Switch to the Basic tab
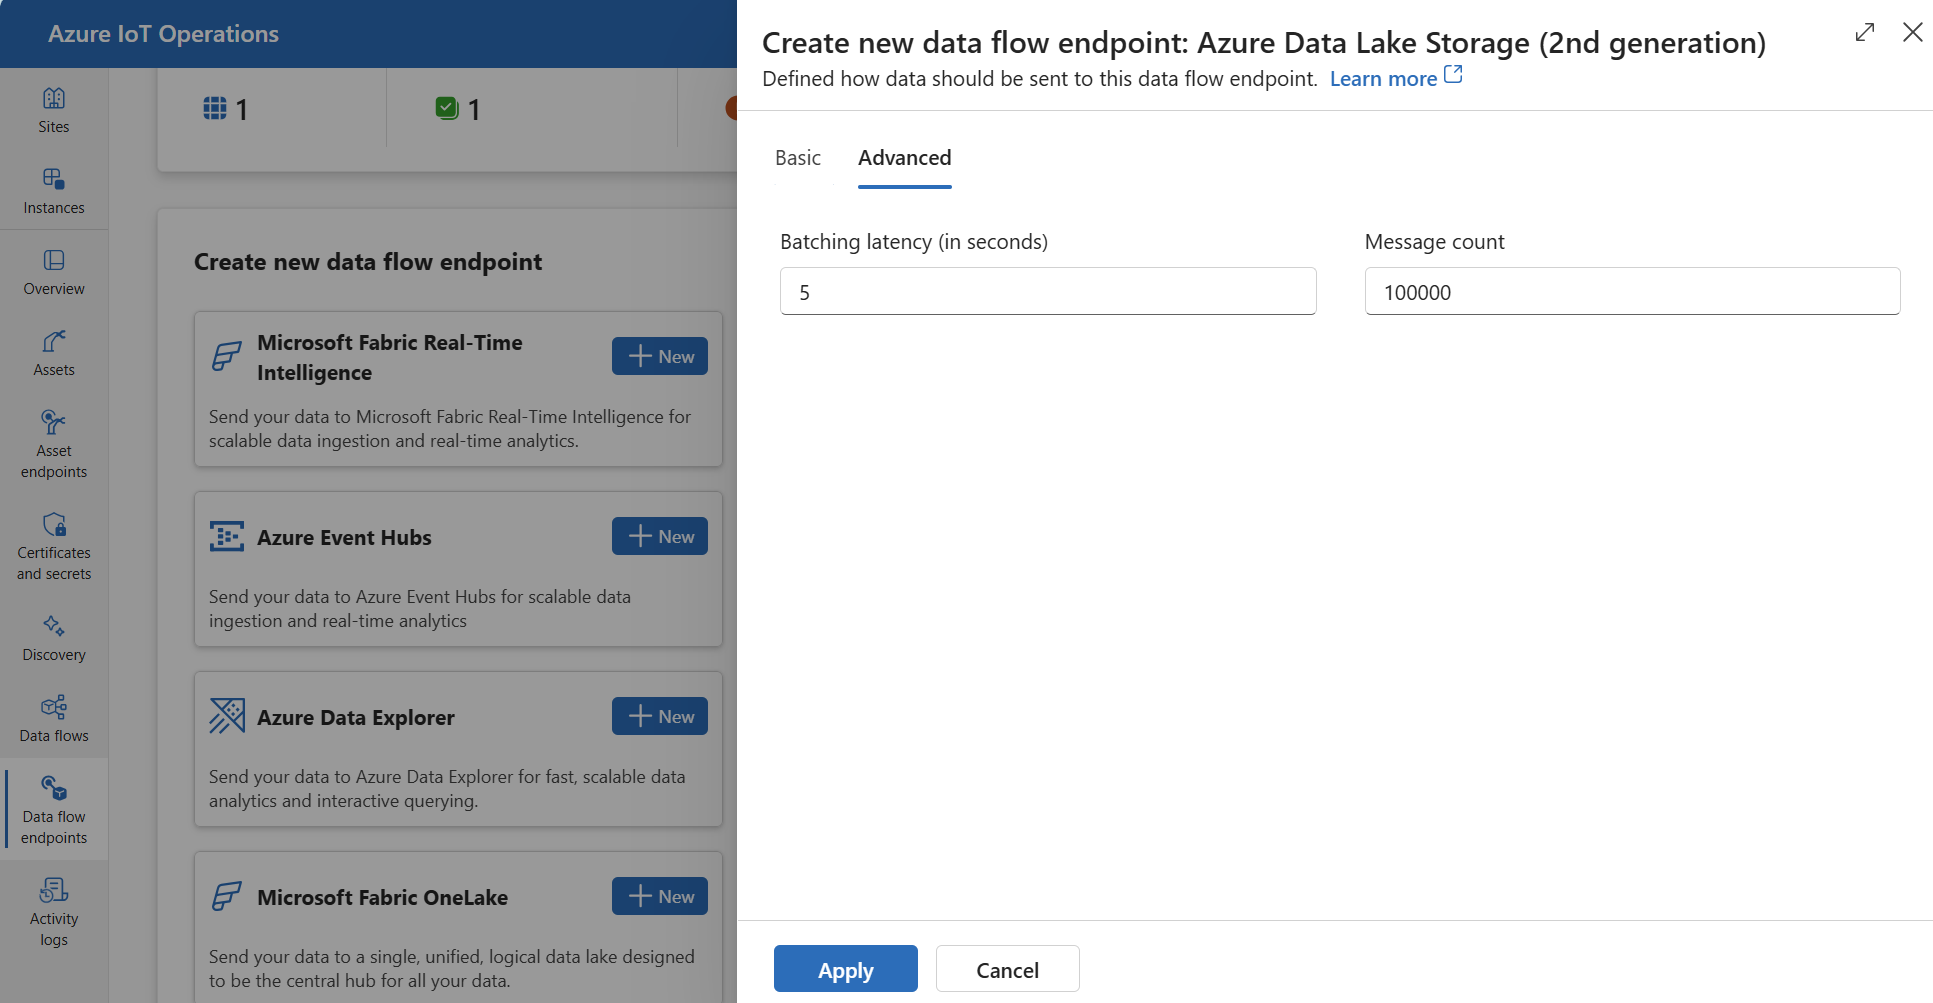 pyautogui.click(x=797, y=158)
